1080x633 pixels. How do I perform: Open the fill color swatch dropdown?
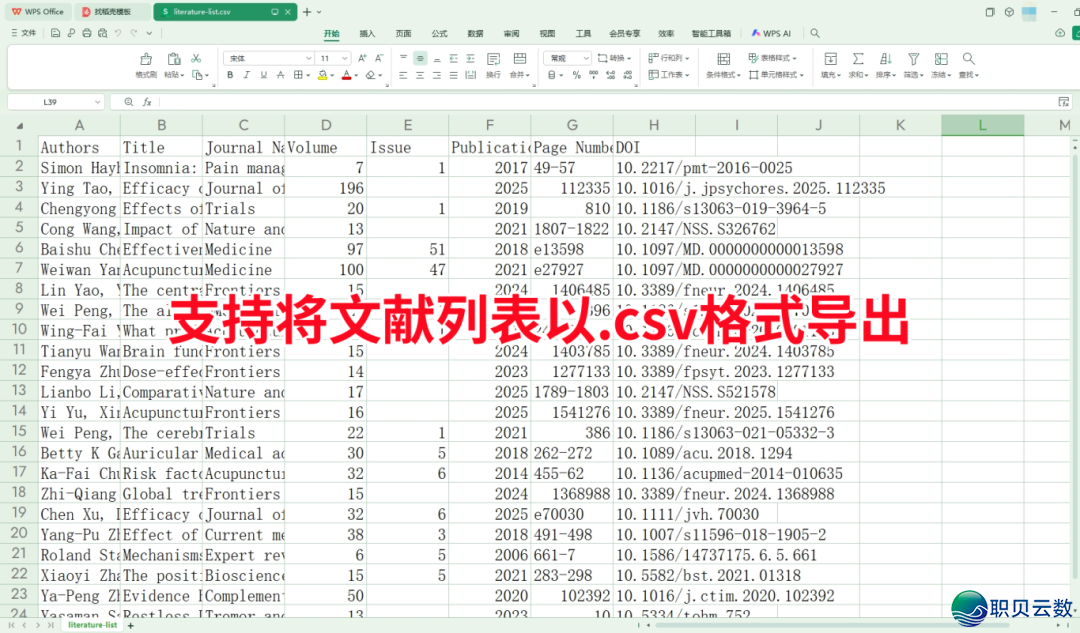tap(323, 74)
